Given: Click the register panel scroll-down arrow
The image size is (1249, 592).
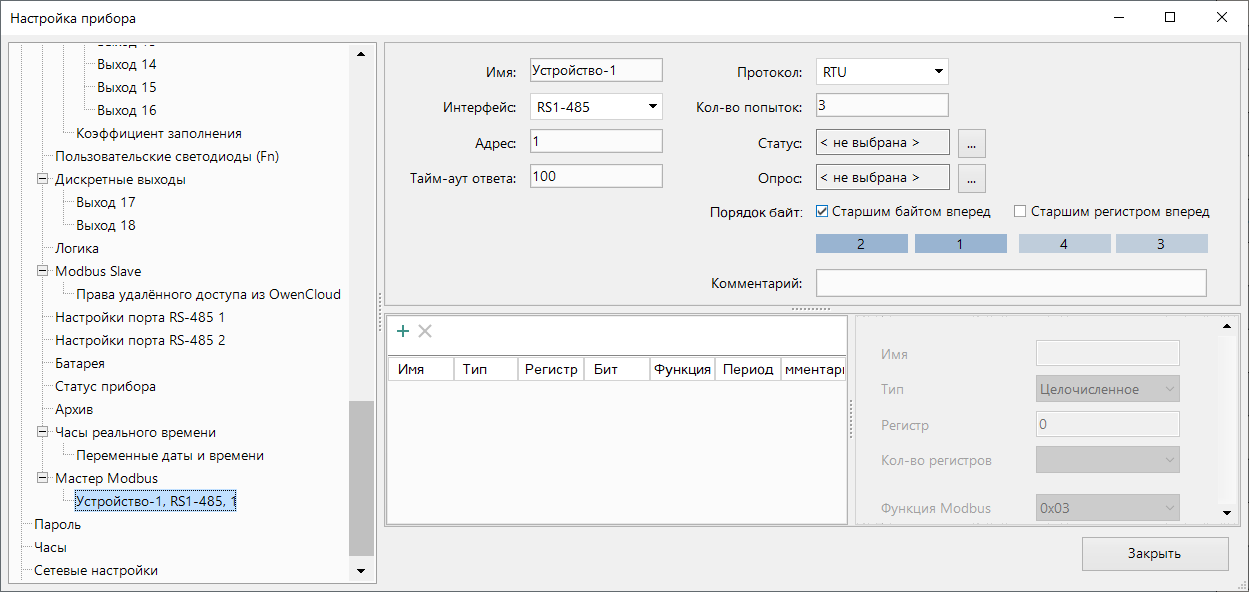Looking at the screenshot, I should click(1228, 512).
